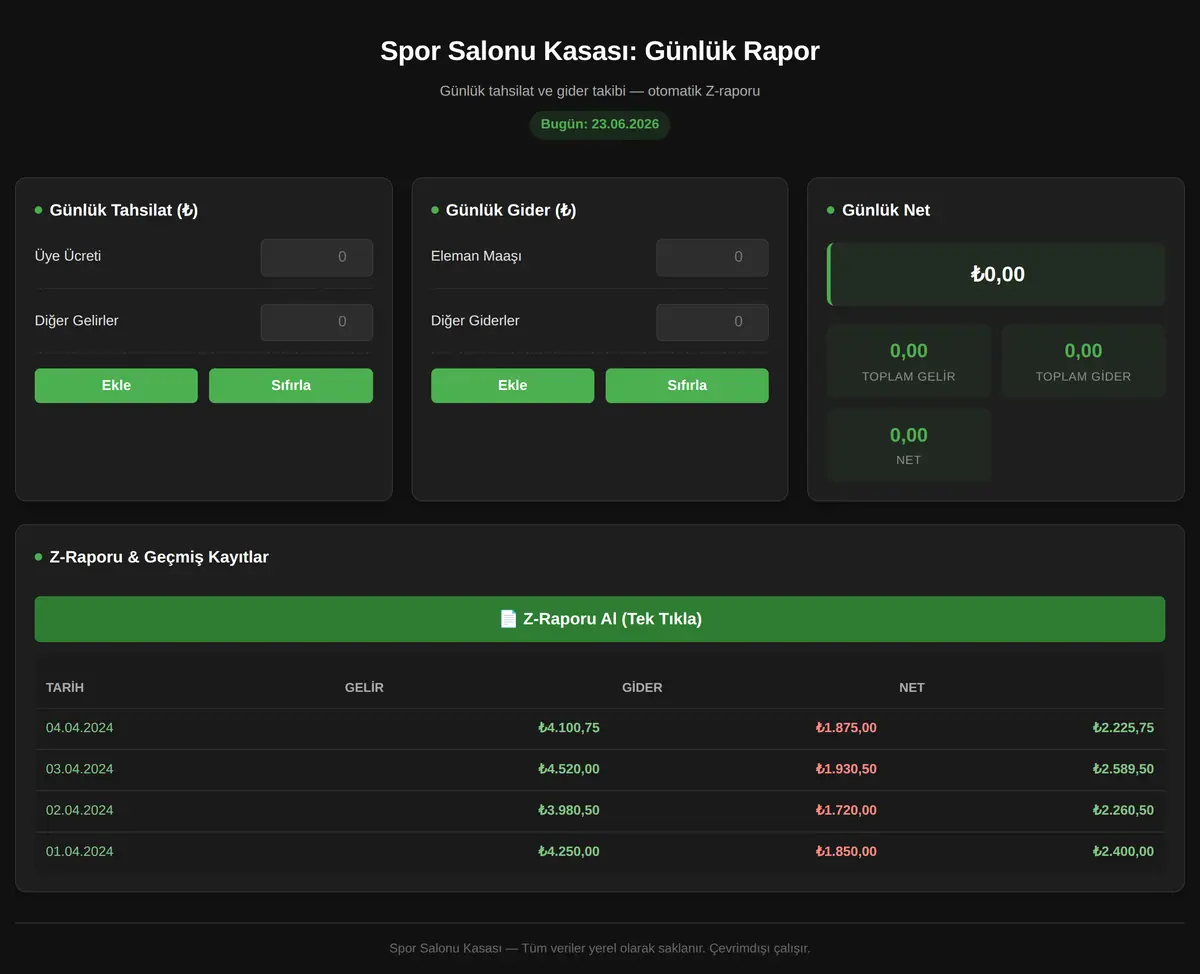Select the 01.04.2024 date row
Viewport: 1200px width, 974px height.
[600, 852]
